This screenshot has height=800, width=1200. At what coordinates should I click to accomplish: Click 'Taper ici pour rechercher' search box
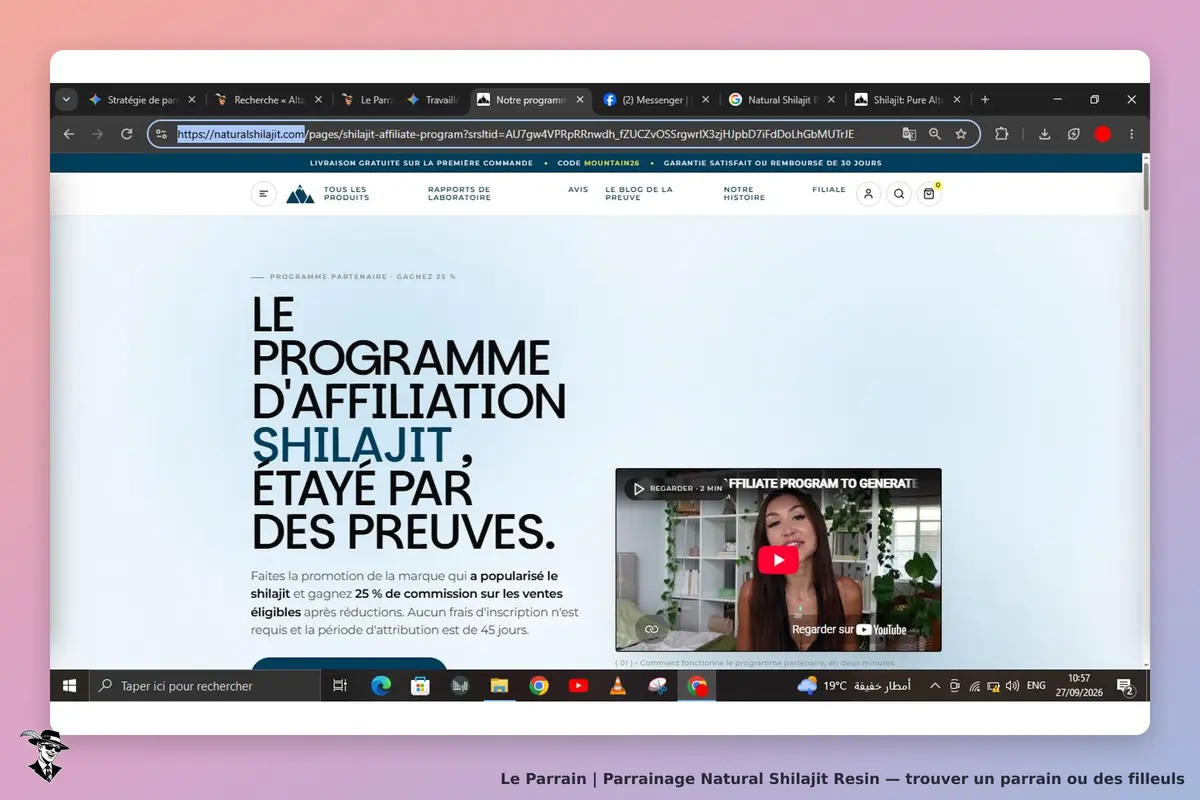[204, 686]
